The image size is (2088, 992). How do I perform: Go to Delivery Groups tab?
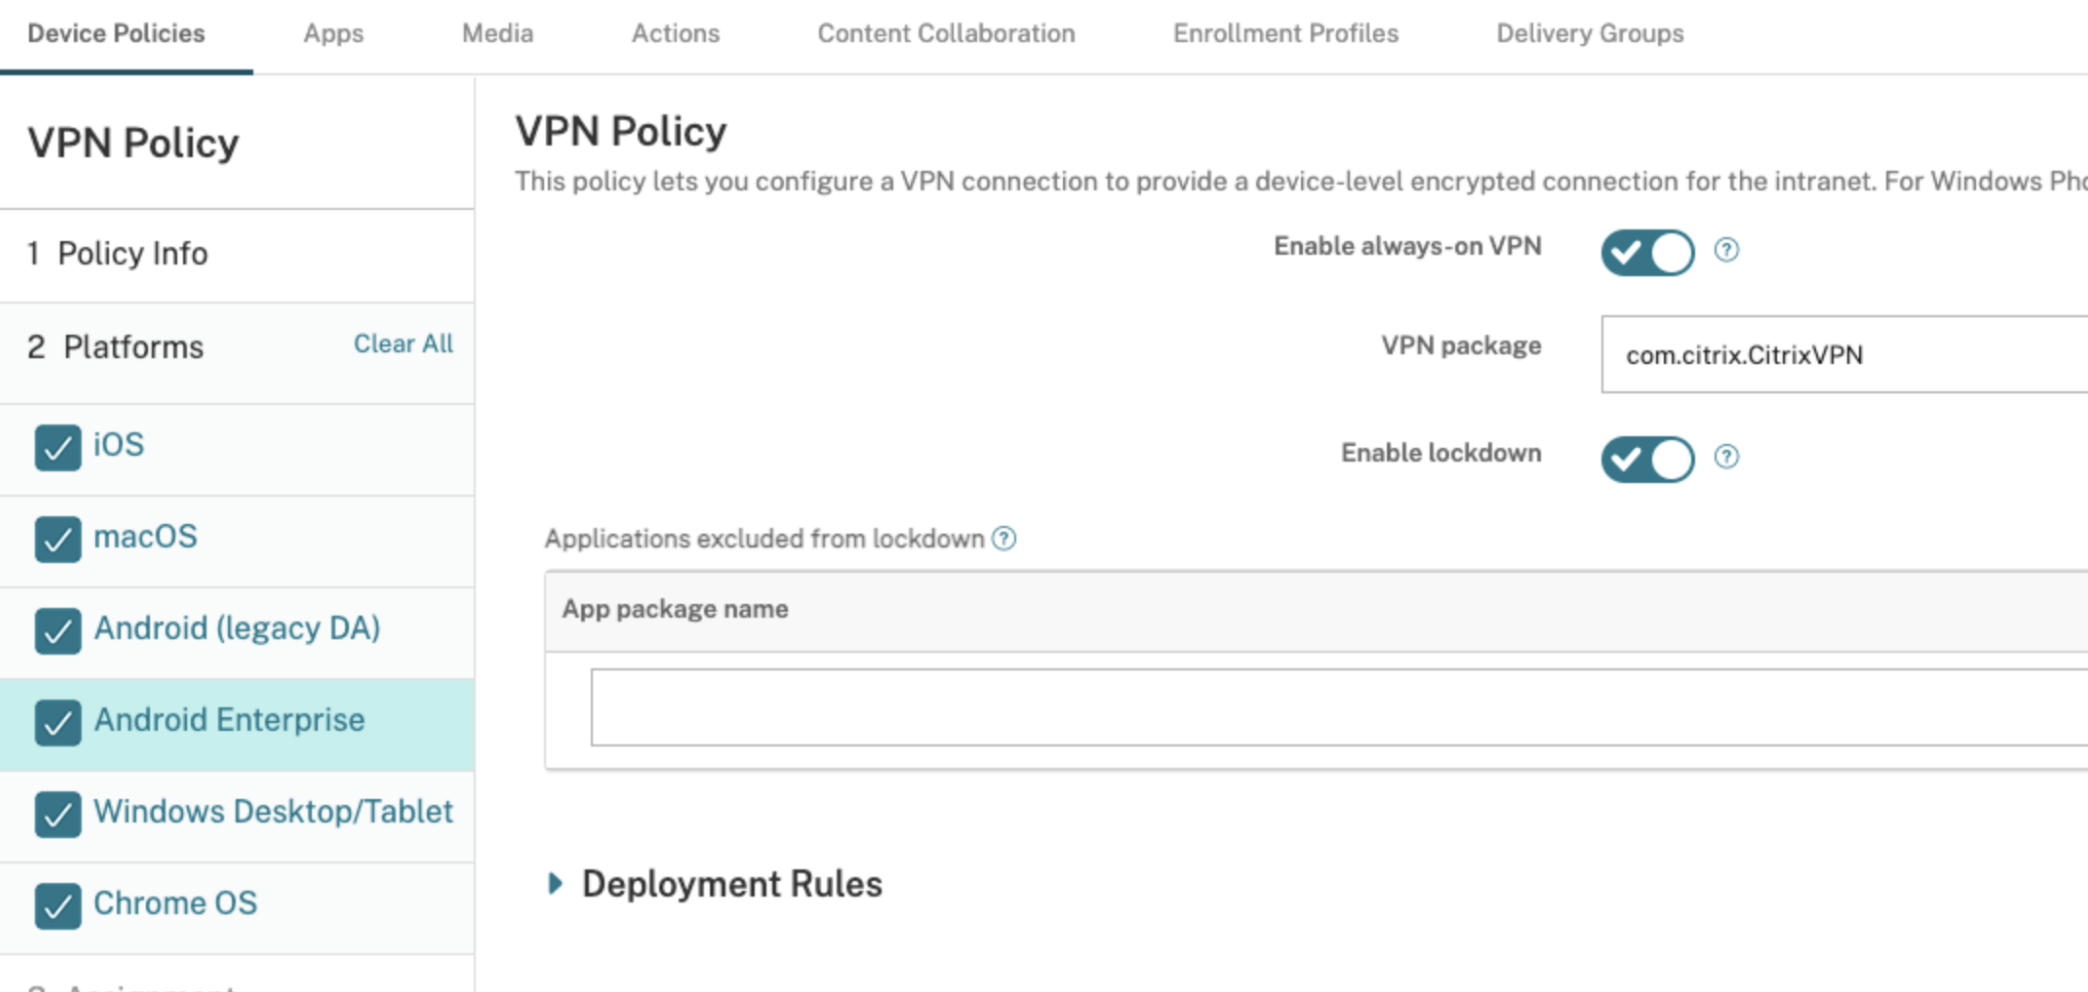pyautogui.click(x=1589, y=34)
